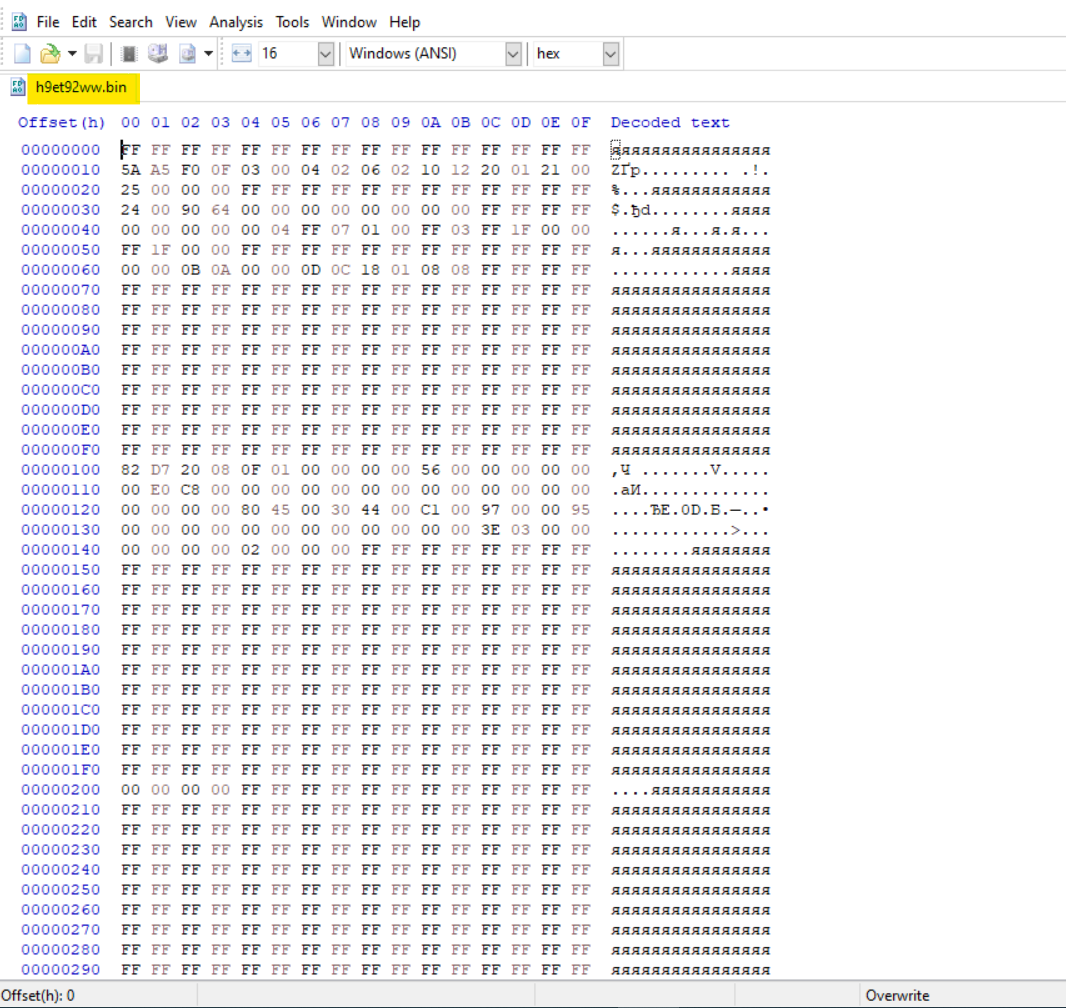Click the Decoded text column header
The image size is (1066, 1008).
[x=670, y=123]
